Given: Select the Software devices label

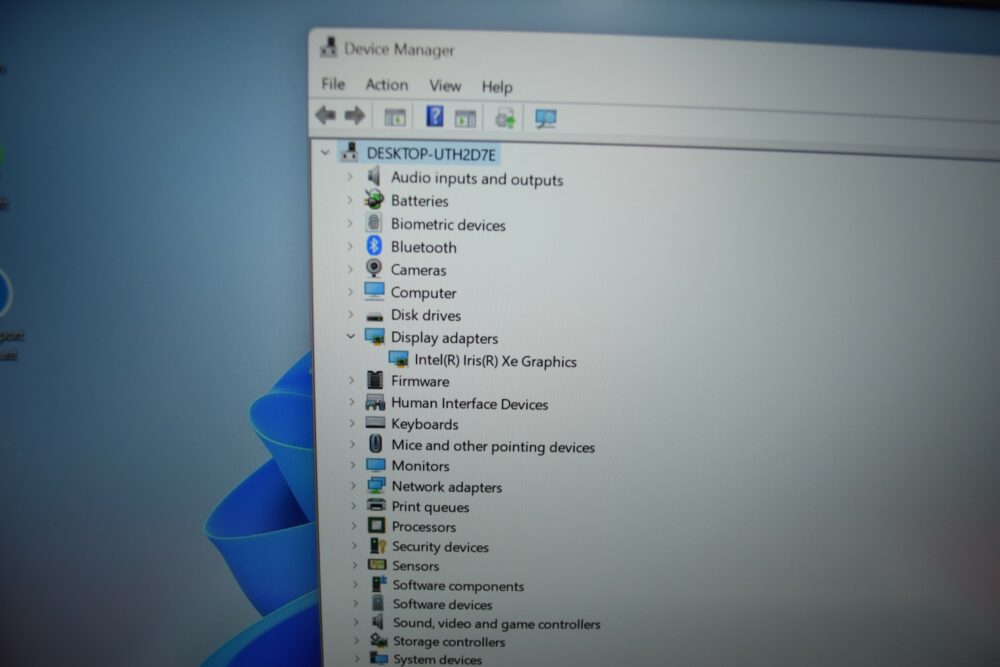Looking at the screenshot, I should (443, 604).
